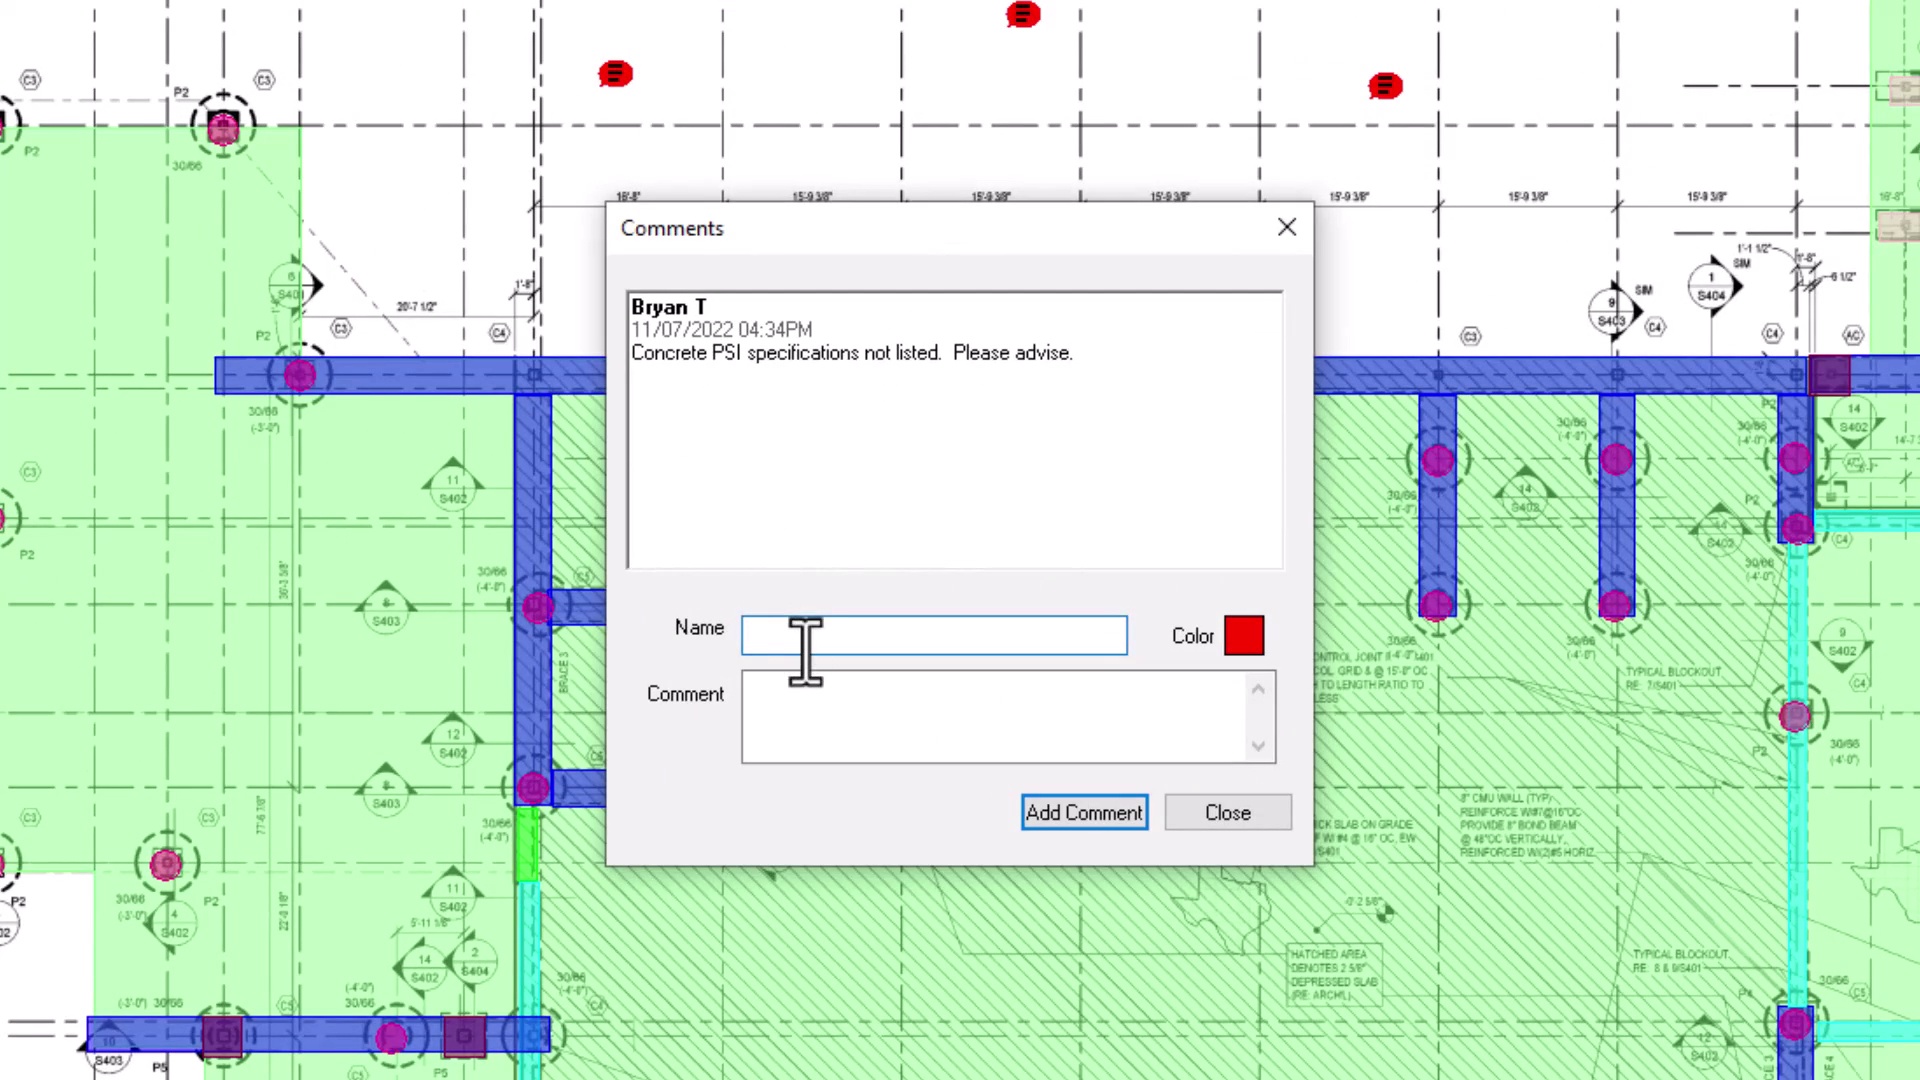The image size is (1920, 1080).
Task: Select the purple square takeoff near AC tag
Action: [1829, 376]
